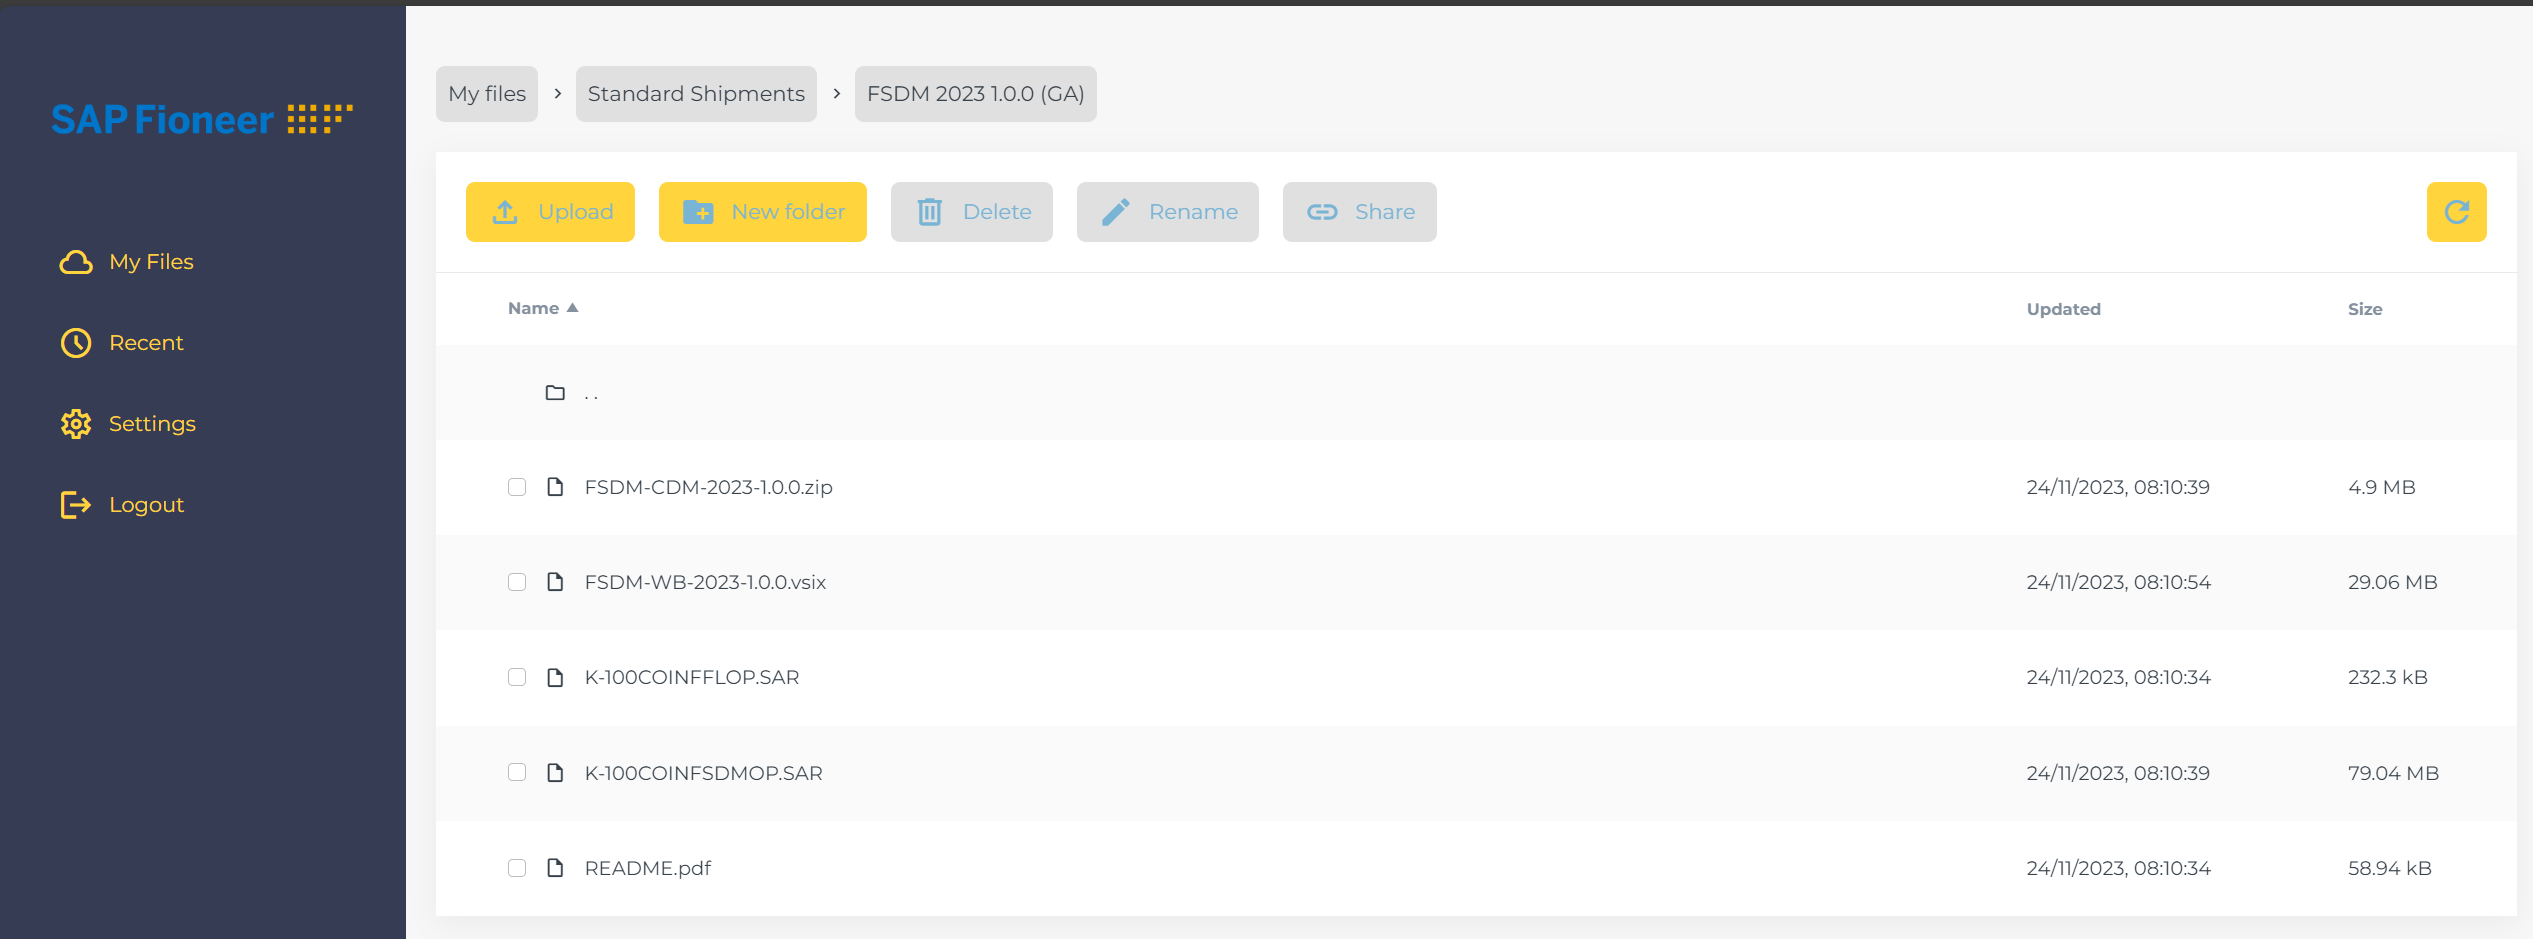The width and height of the screenshot is (2533, 939).
Task: Click the Rename button
Action: pyautogui.click(x=1168, y=212)
